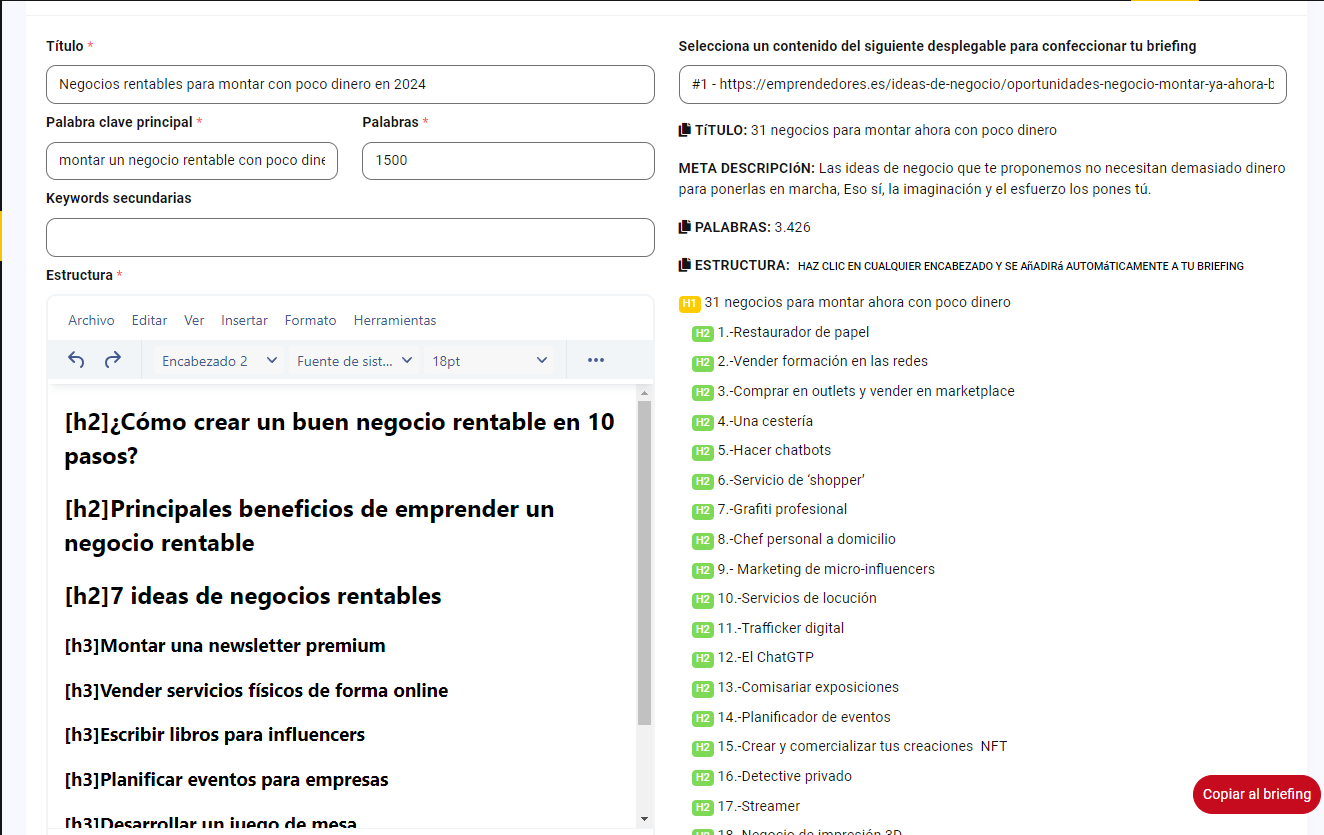
Task: Undo the last edit in the editor
Action: pyautogui.click(x=76, y=360)
